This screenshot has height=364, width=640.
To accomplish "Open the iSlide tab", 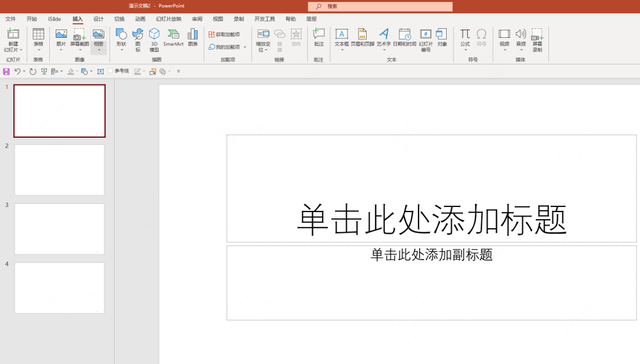I will 54,19.
